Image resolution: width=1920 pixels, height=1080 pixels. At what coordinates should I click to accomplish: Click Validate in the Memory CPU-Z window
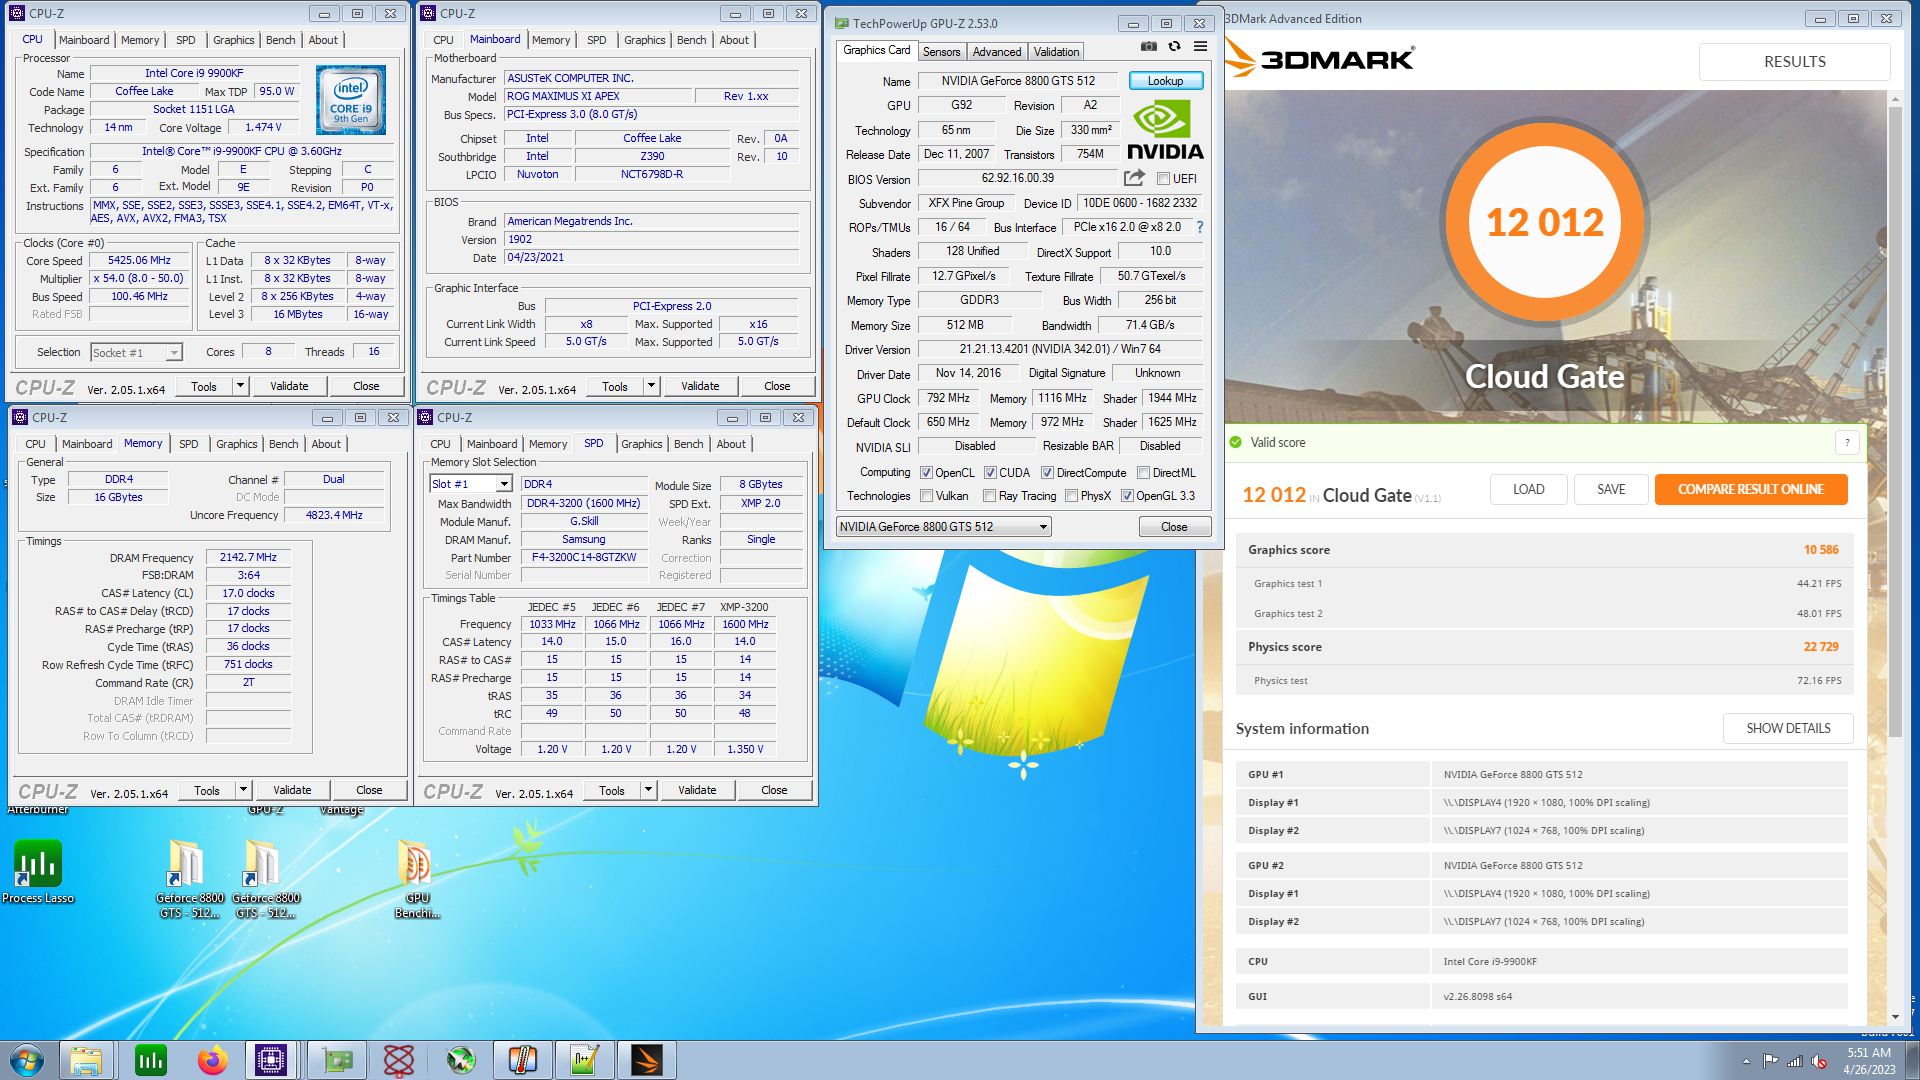[292, 790]
